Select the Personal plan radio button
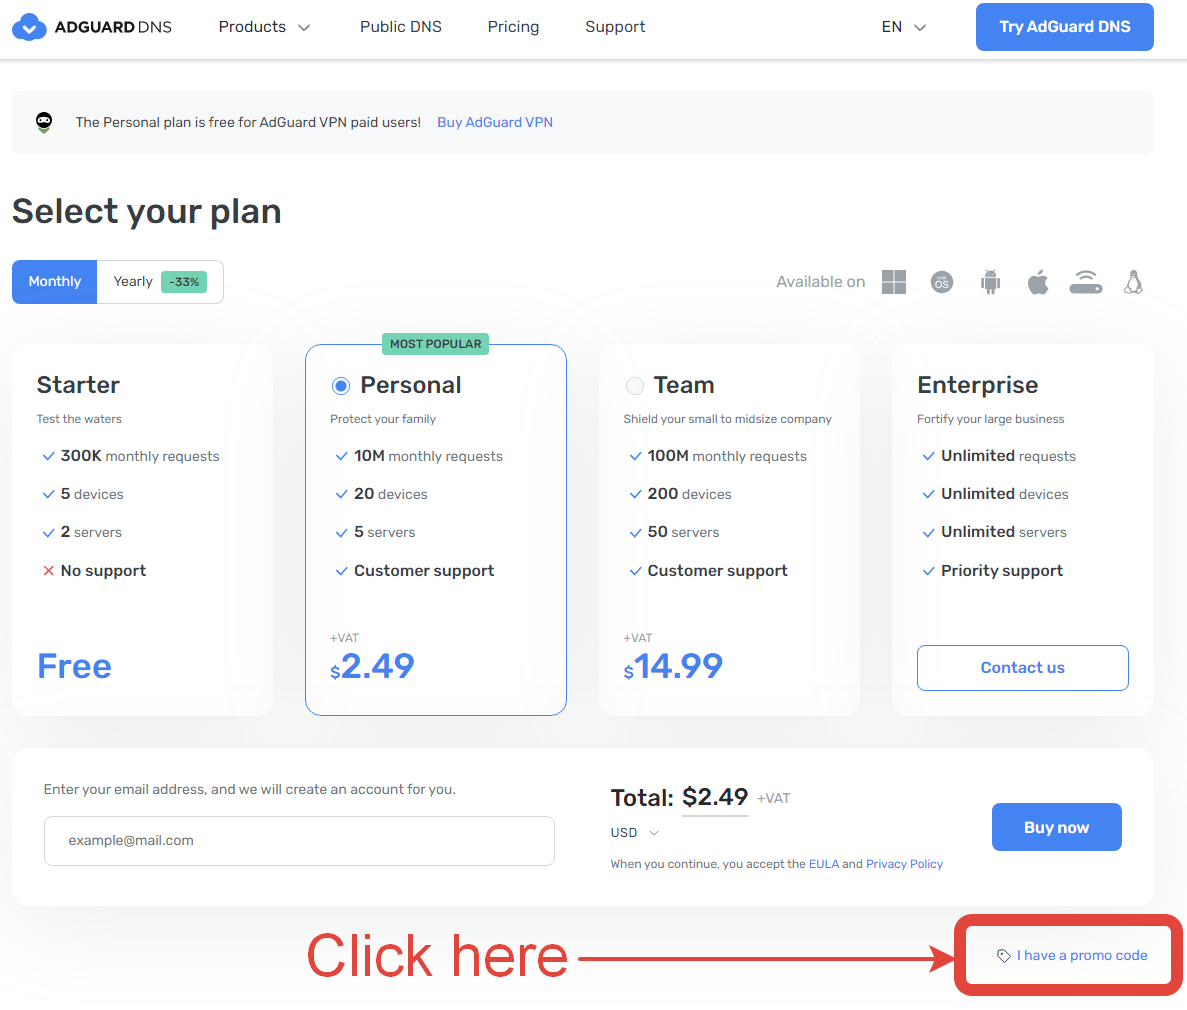Image resolution: width=1187 pixels, height=1010 pixels. (341, 386)
